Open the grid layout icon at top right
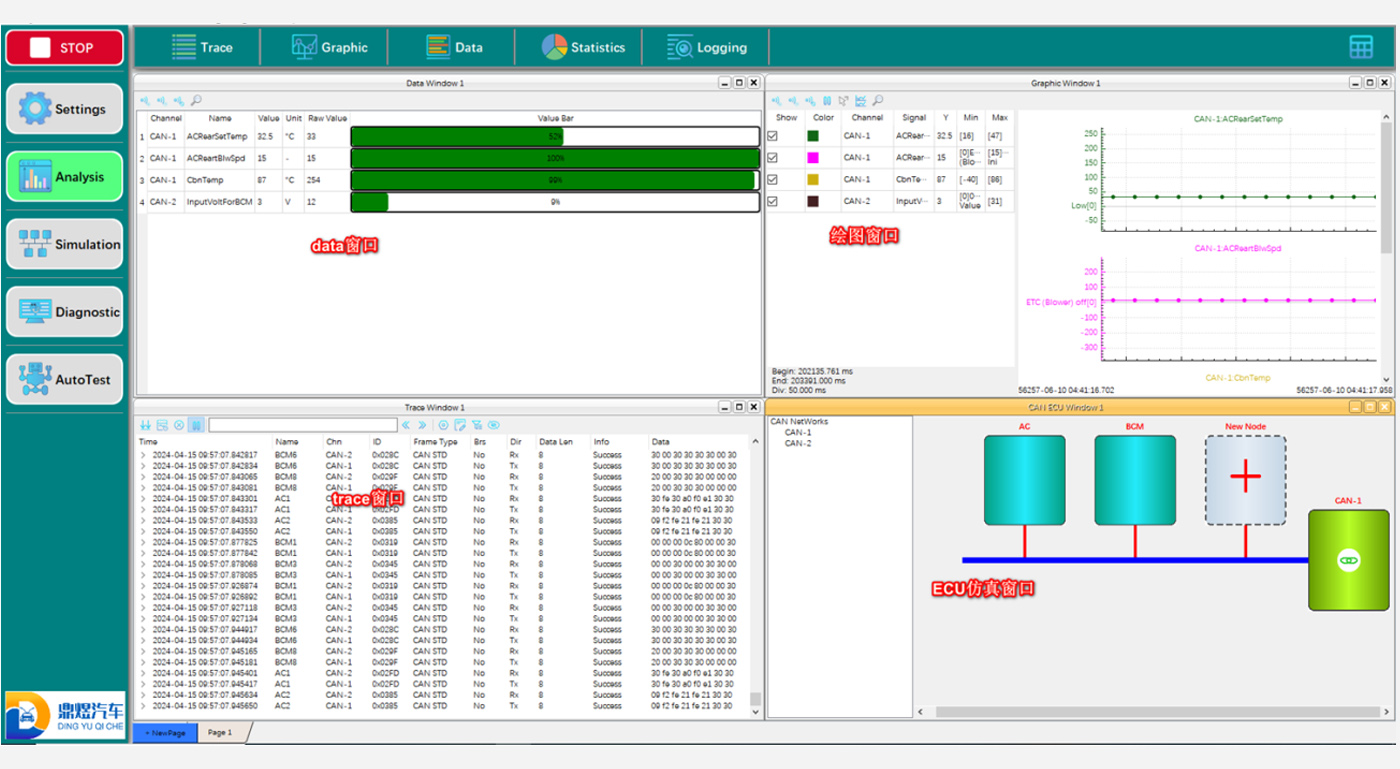 1360,47
